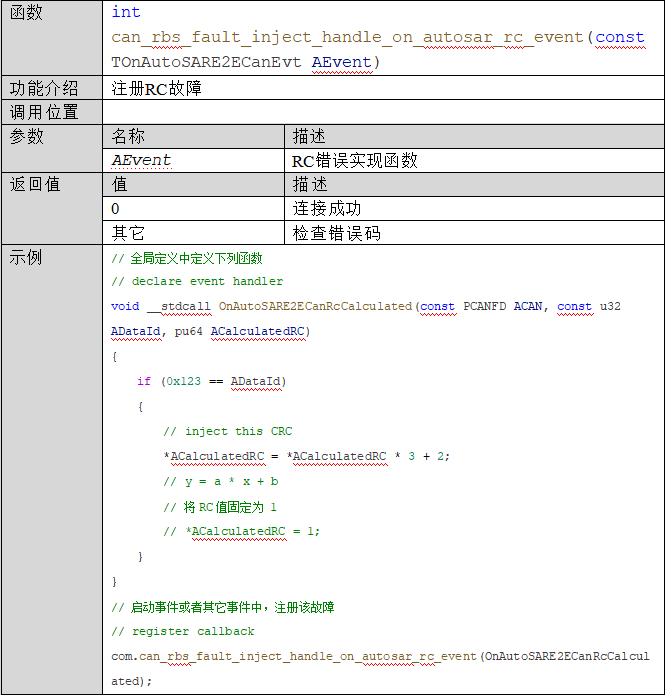This screenshot has width=666, height=696.
Task: Click 'AEvent)' in the function signature
Action: tap(346, 62)
